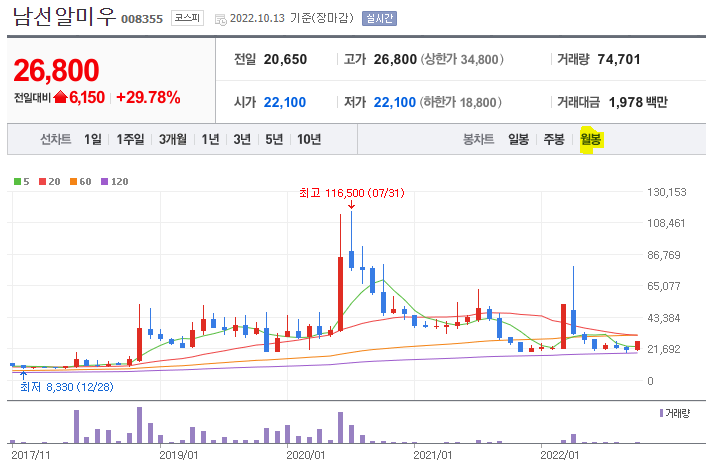This screenshot has height=470, width=706.
Task: Click the 상한가 34,800 upper limit text
Action: (462, 59)
